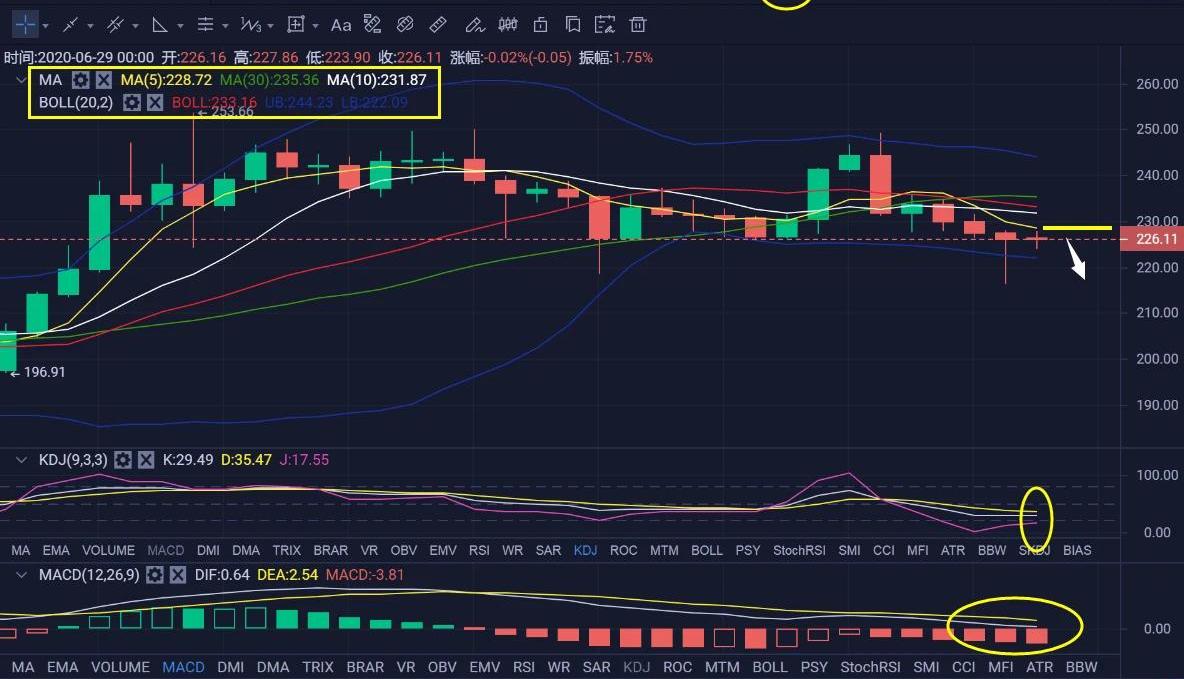Remove the KDJ(9,3,3) indicator with X
The width and height of the screenshot is (1184, 679).
(146, 460)
